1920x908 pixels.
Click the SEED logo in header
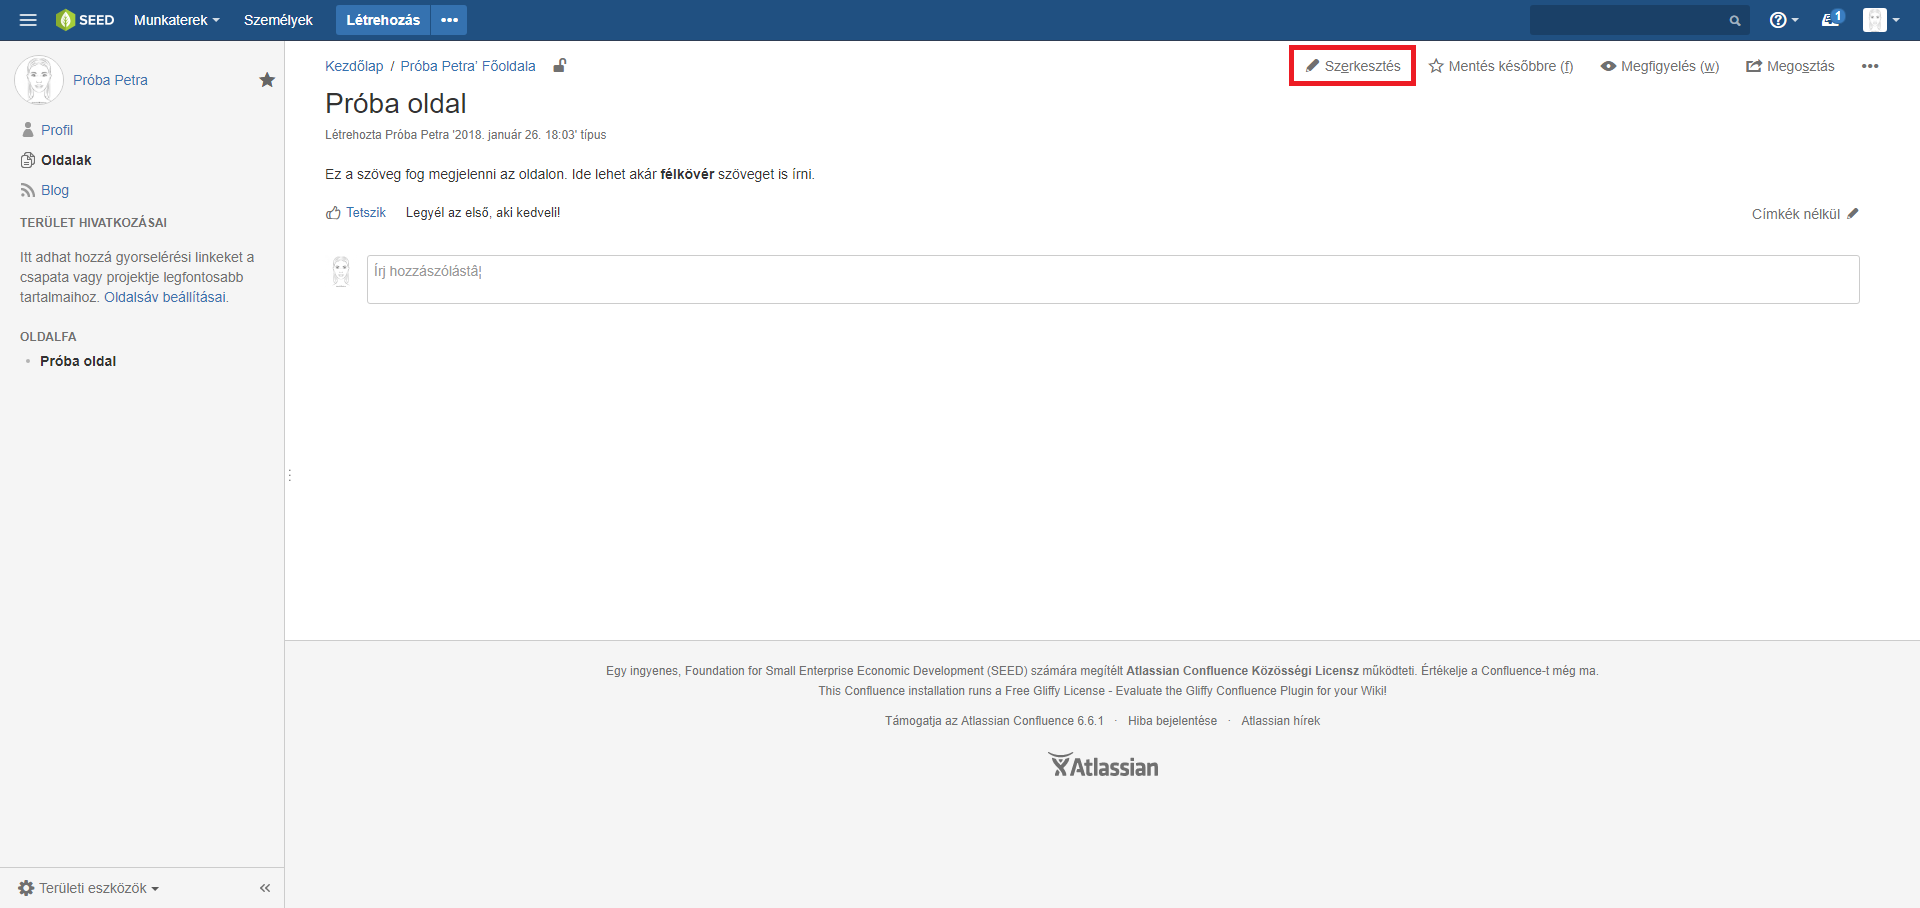(x=85, y=20)
